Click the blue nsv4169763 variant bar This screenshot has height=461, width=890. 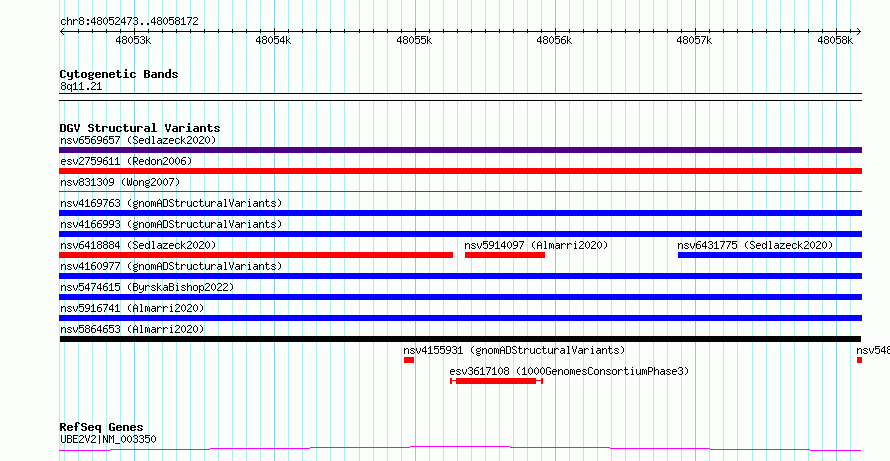click(460, 213)
